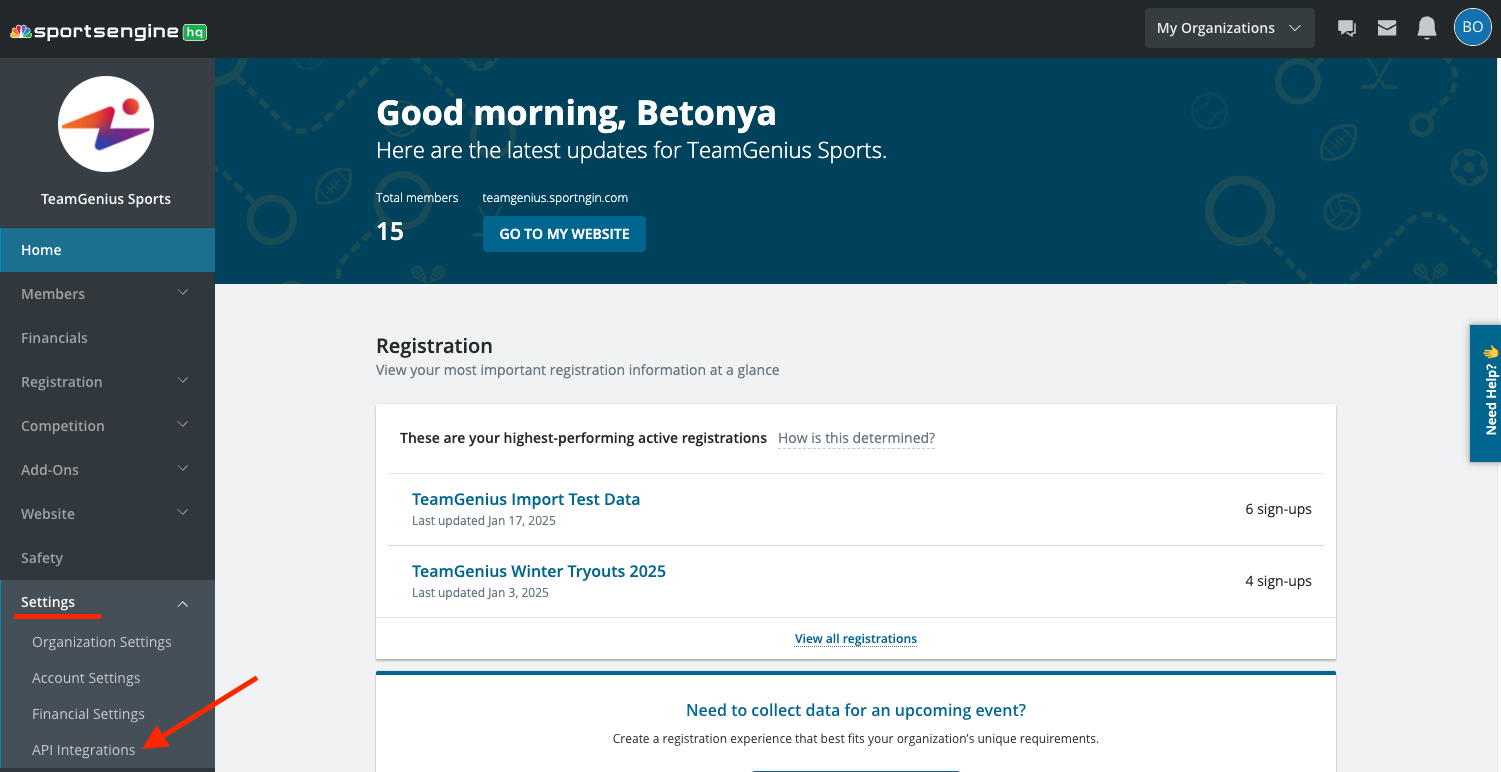
Task: Click 'Last updated Jan 17, 2025' text
Action: pyautogui.click(x=484, y=521)
